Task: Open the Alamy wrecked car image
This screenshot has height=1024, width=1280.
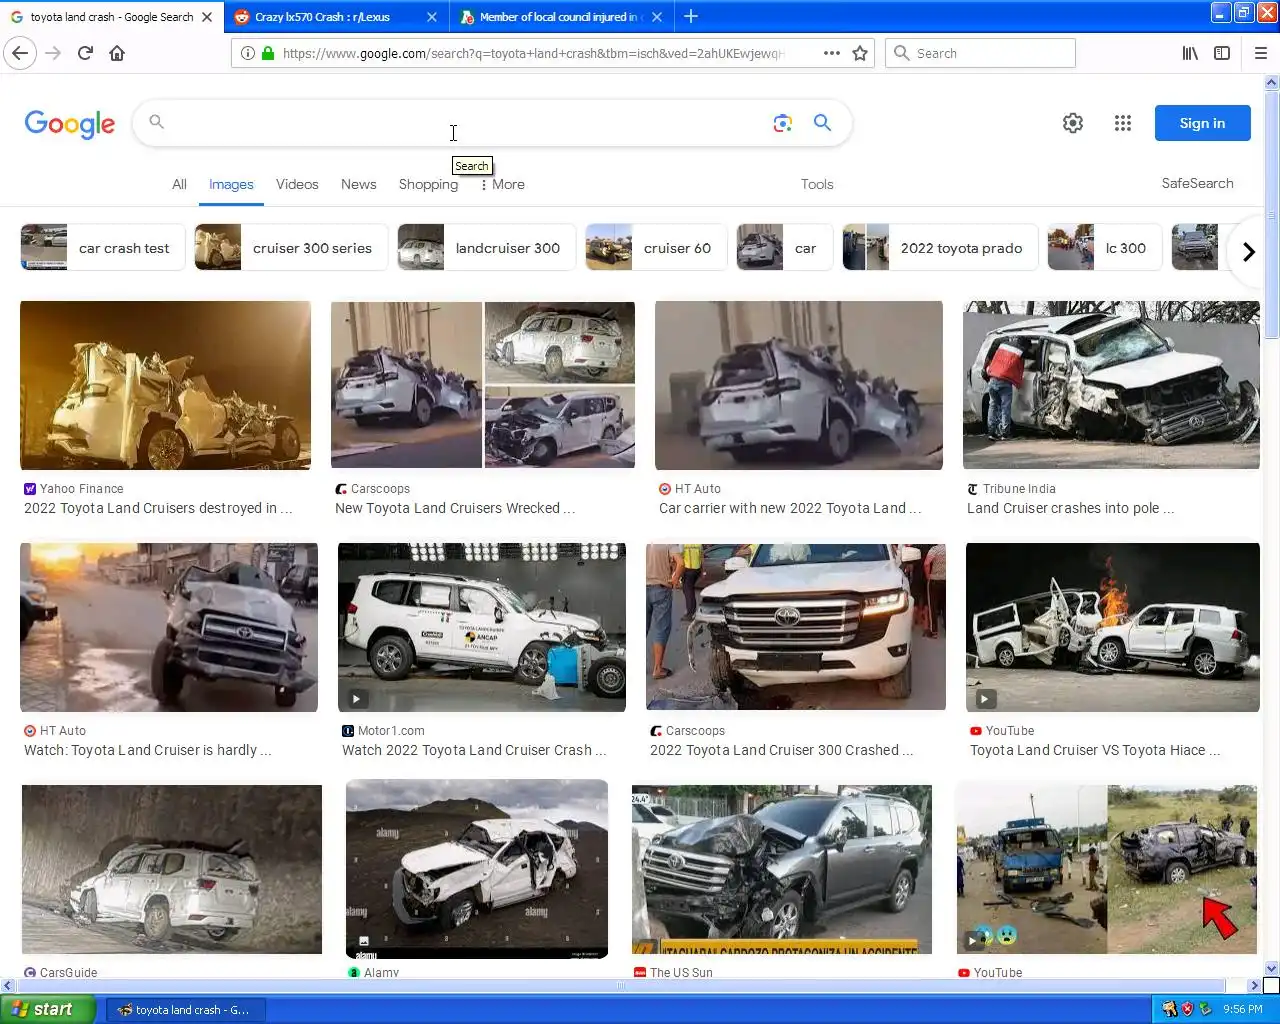Action: pos(477,869)
